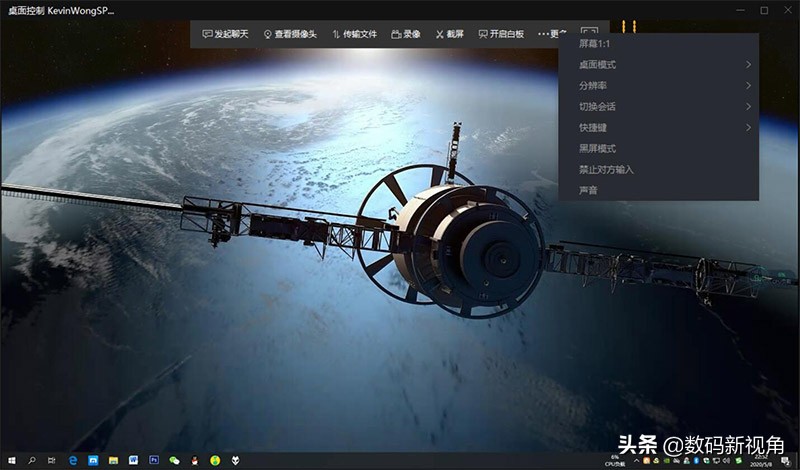Click the network tray icon
The width and height of the screenshot is (800, 470).
pyautogui.click(x=716, y=461)
